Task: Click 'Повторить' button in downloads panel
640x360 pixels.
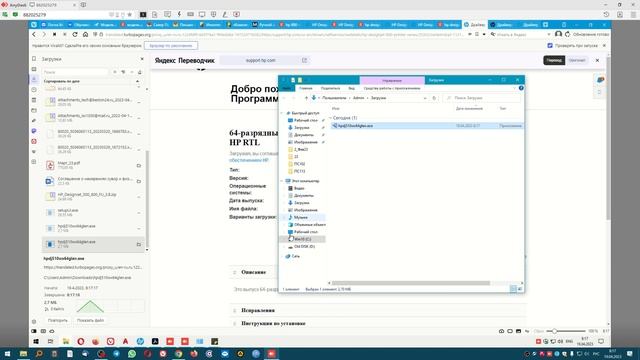Action: click(58, 320)
